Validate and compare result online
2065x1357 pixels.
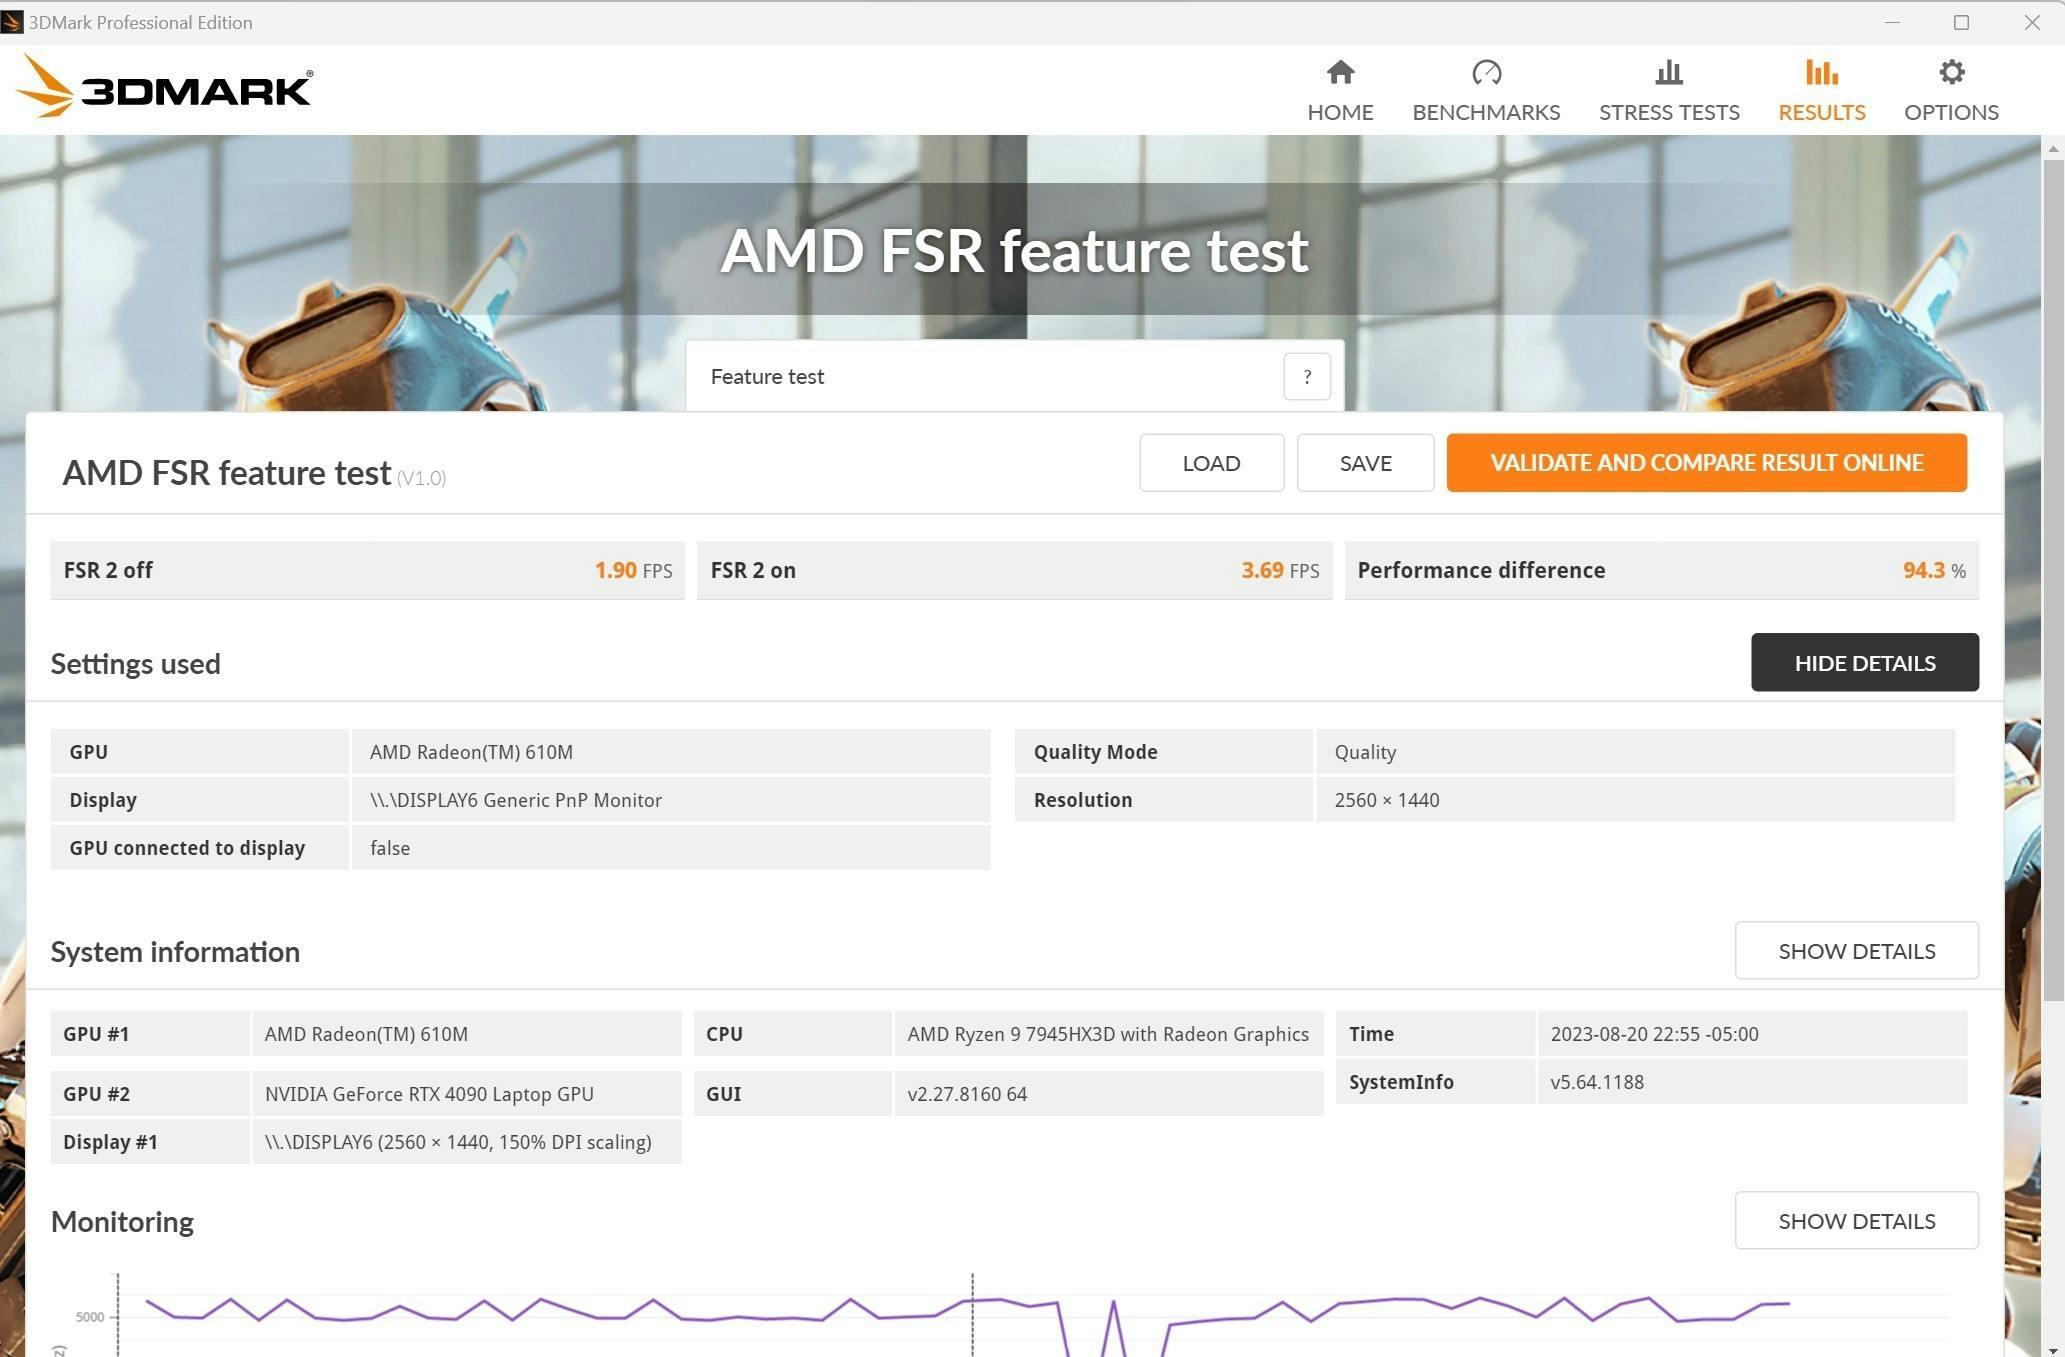(1706, 463)
